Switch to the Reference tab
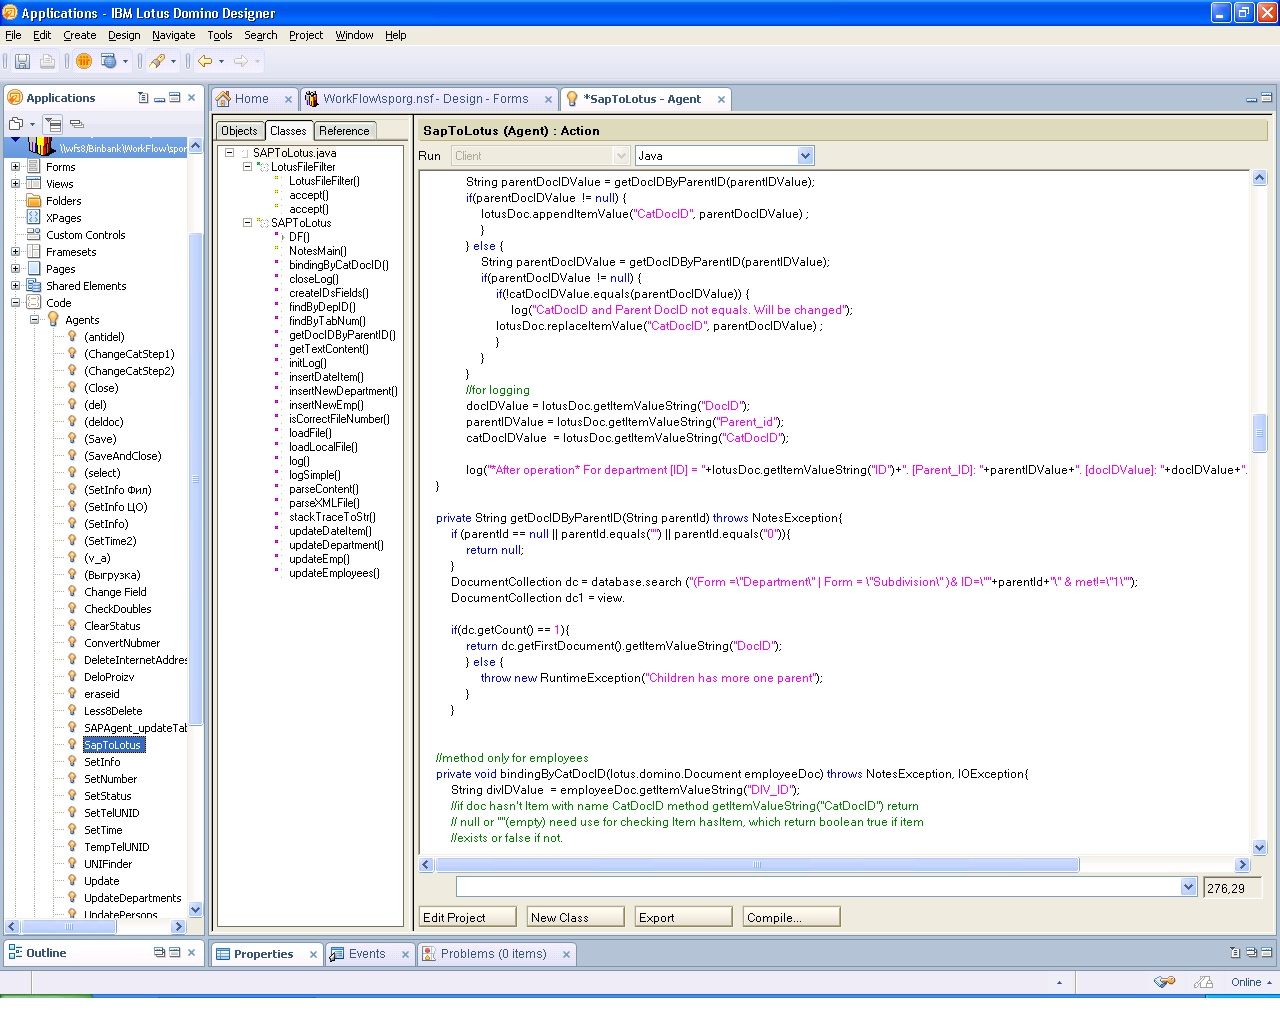 pyautogui.click(x=344, y=131)
